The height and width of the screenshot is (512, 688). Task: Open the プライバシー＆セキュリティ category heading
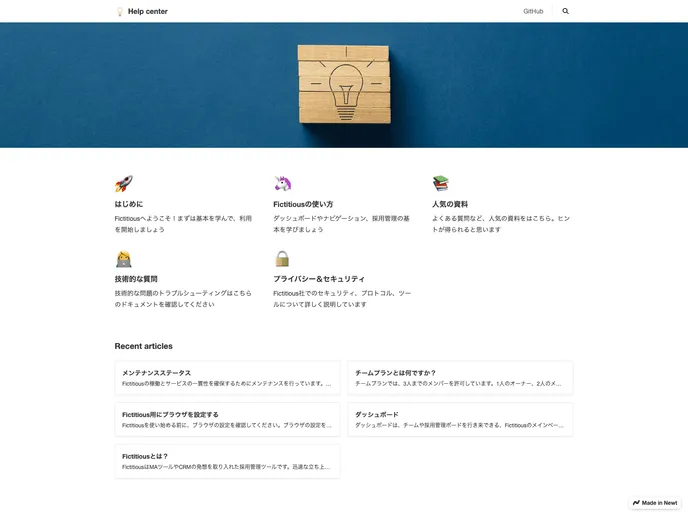point(319,279)
